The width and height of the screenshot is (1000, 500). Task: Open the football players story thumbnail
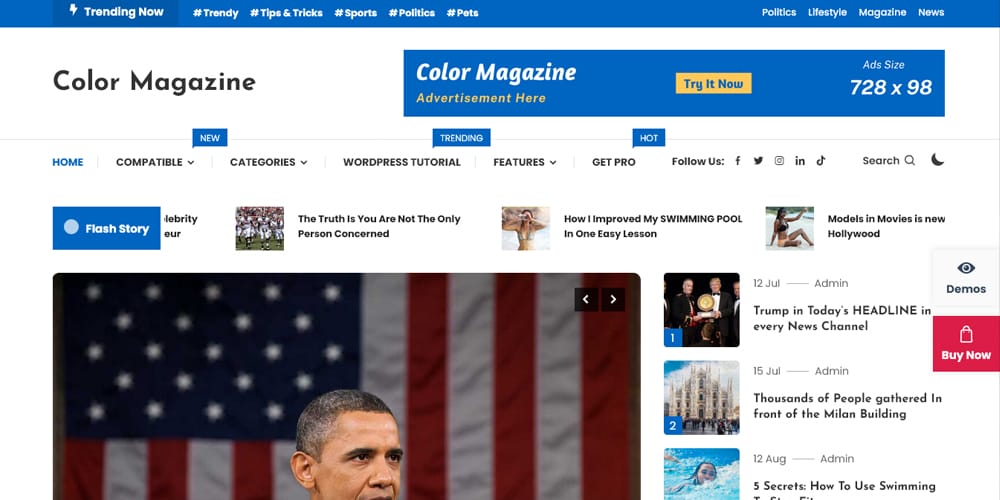[x=260, y=228]
